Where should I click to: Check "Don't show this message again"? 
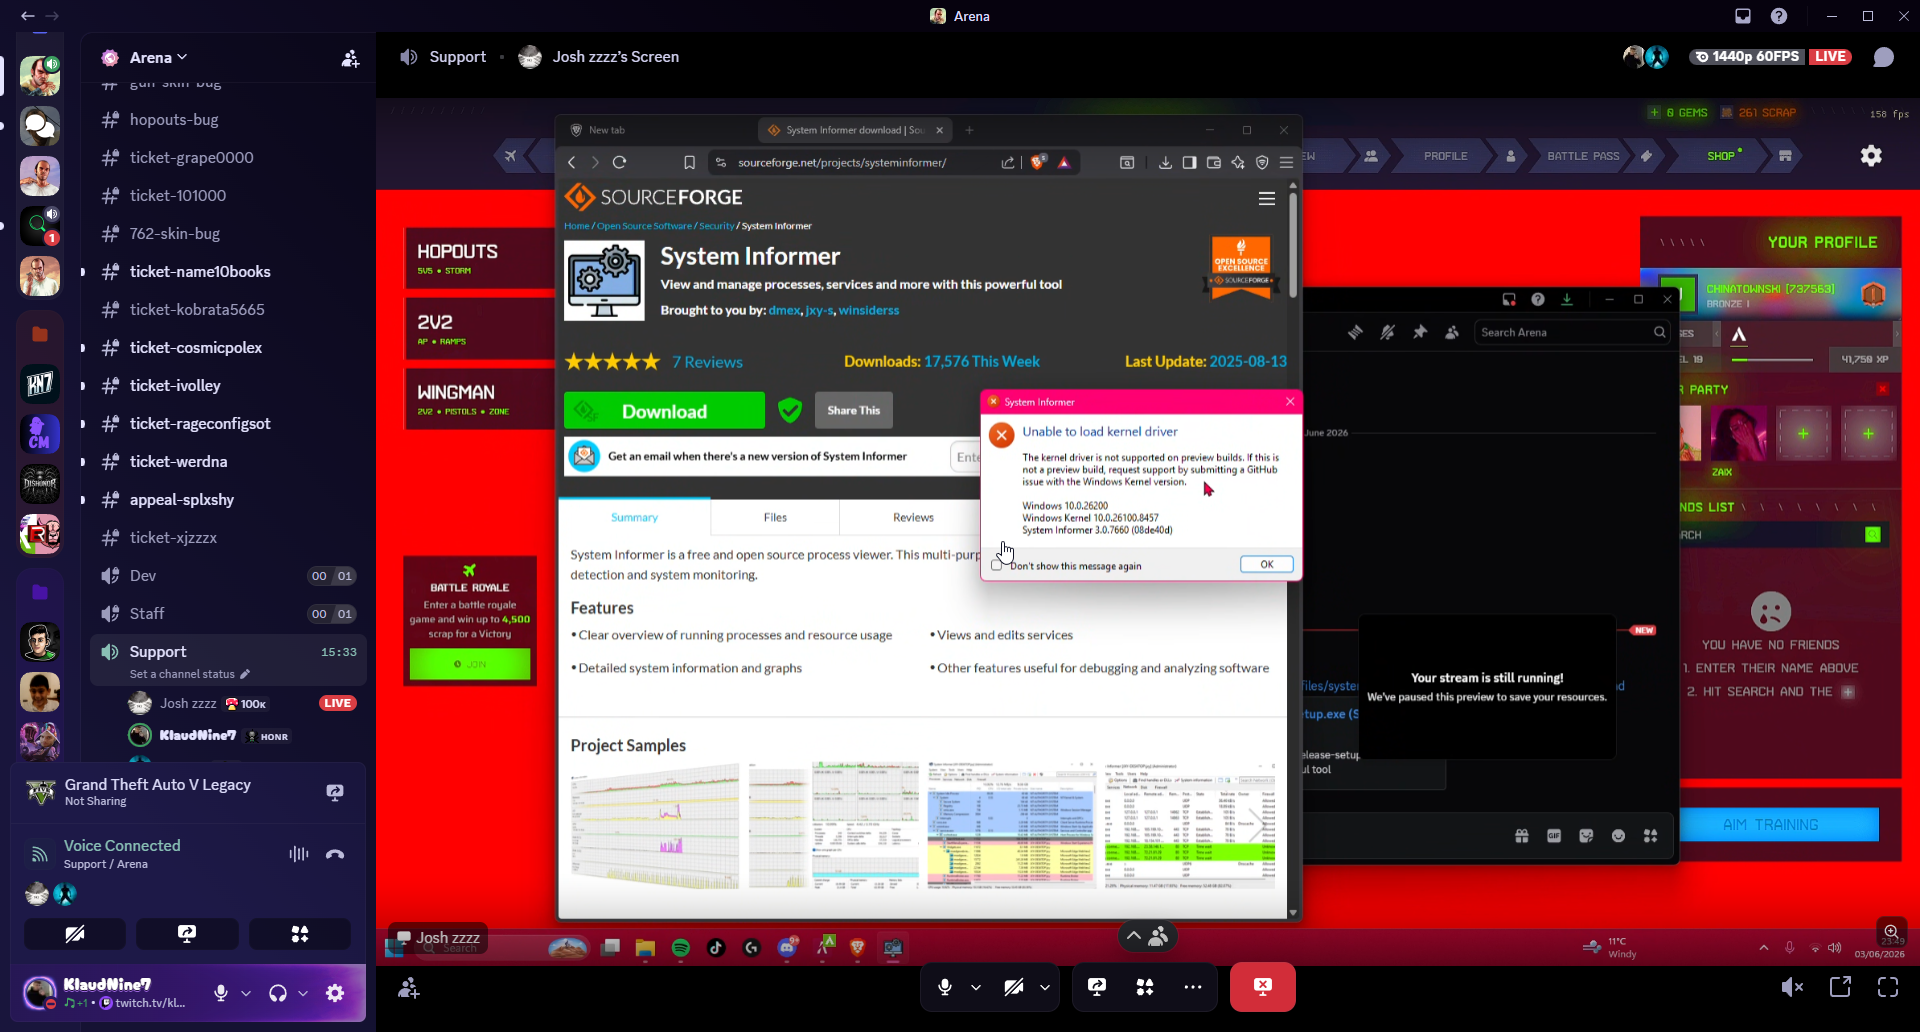(x=996, y=565)
